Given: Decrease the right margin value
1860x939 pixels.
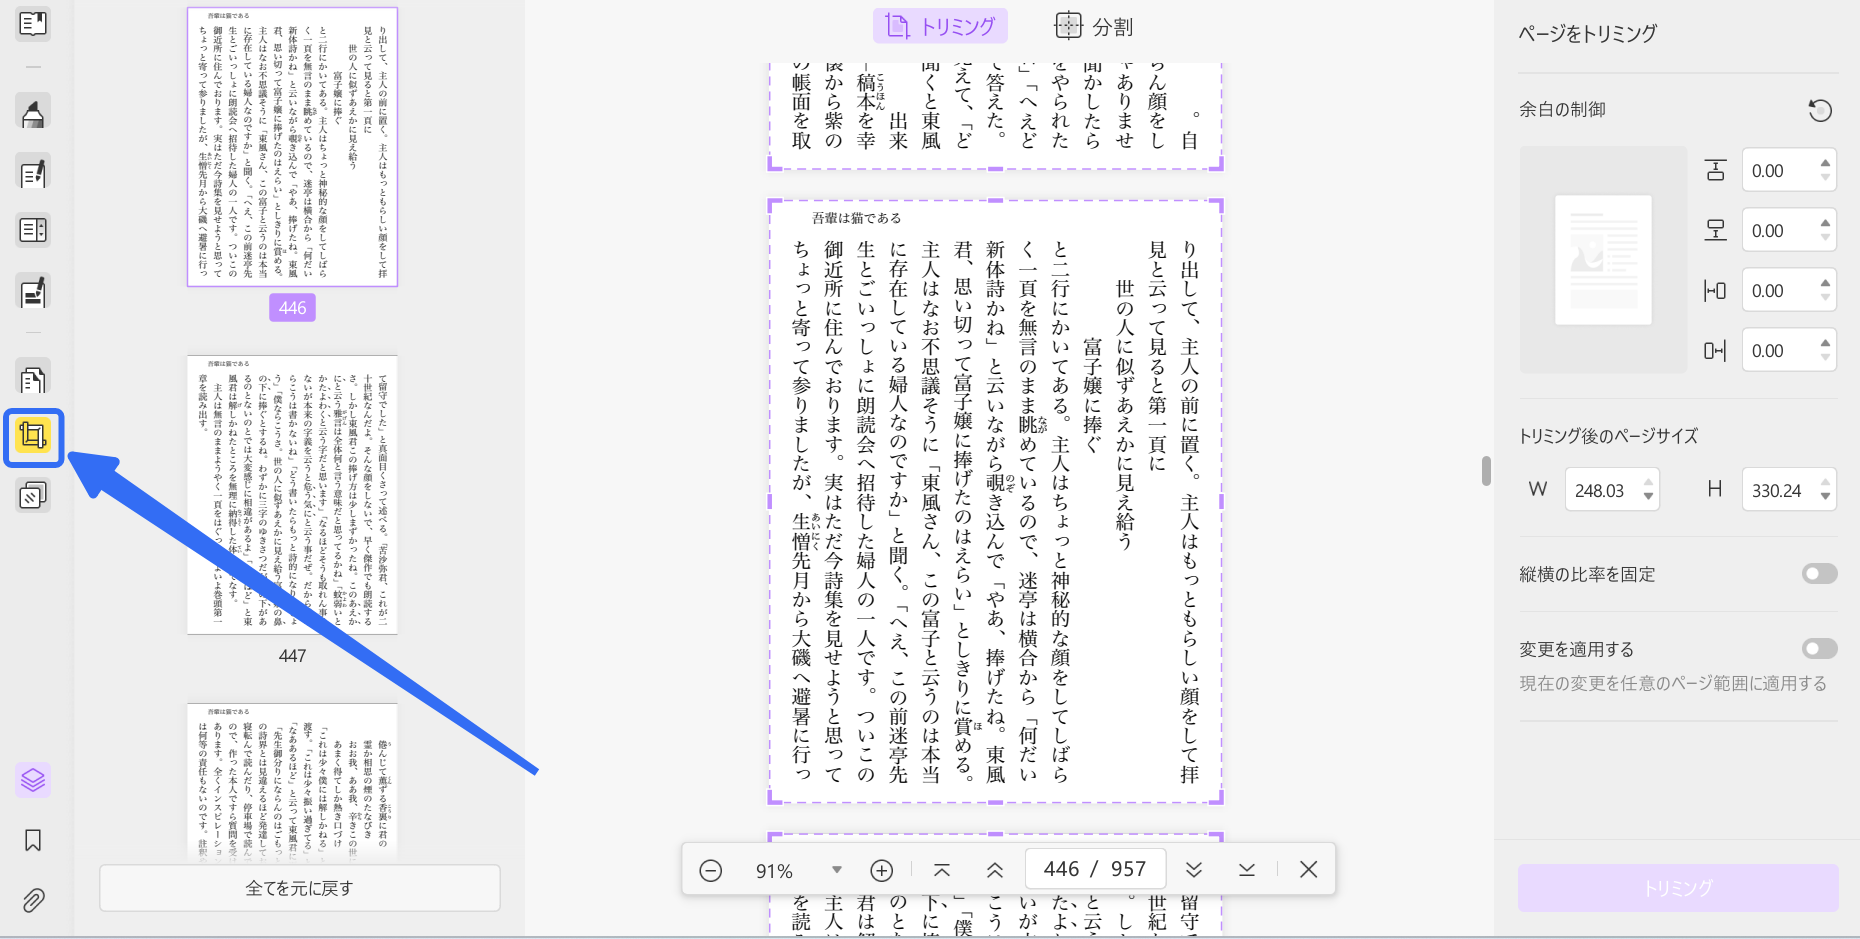Looking at the screenshot, I should pos(1826,358).
